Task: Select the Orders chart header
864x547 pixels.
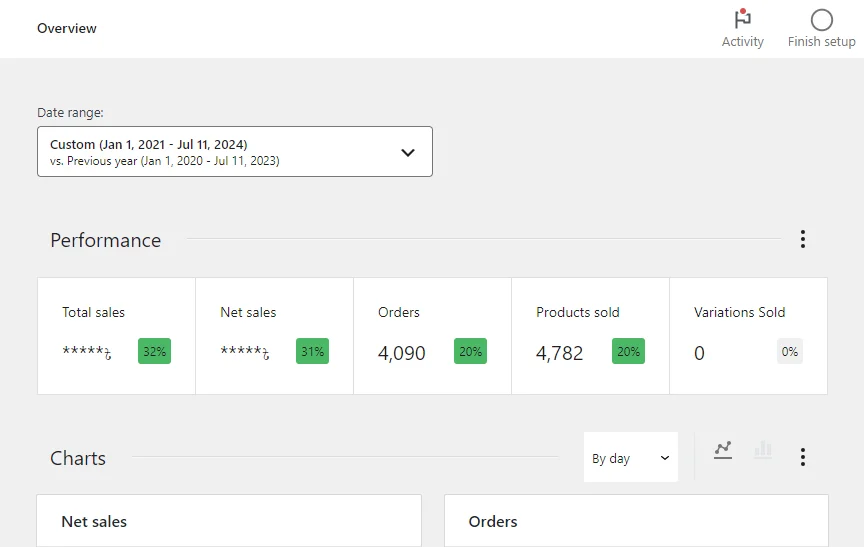Action: (x=493, y=521)
